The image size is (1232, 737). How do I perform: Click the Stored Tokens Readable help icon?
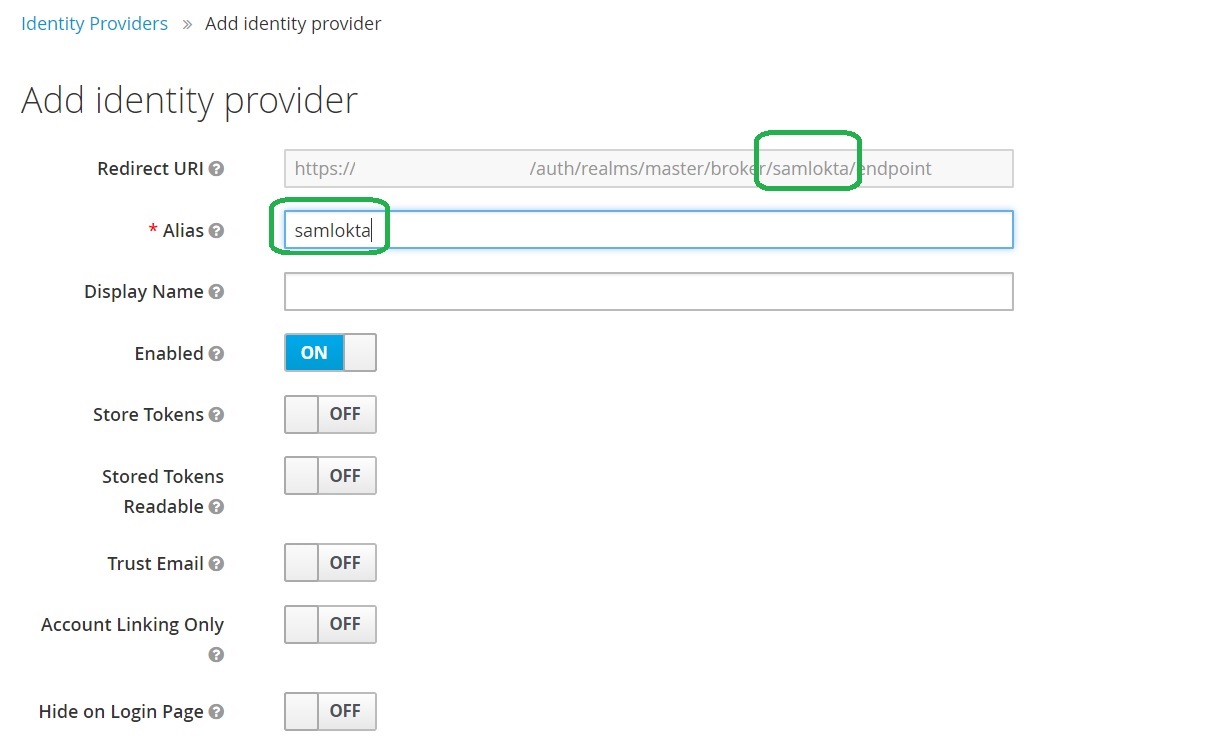(216, 507)
